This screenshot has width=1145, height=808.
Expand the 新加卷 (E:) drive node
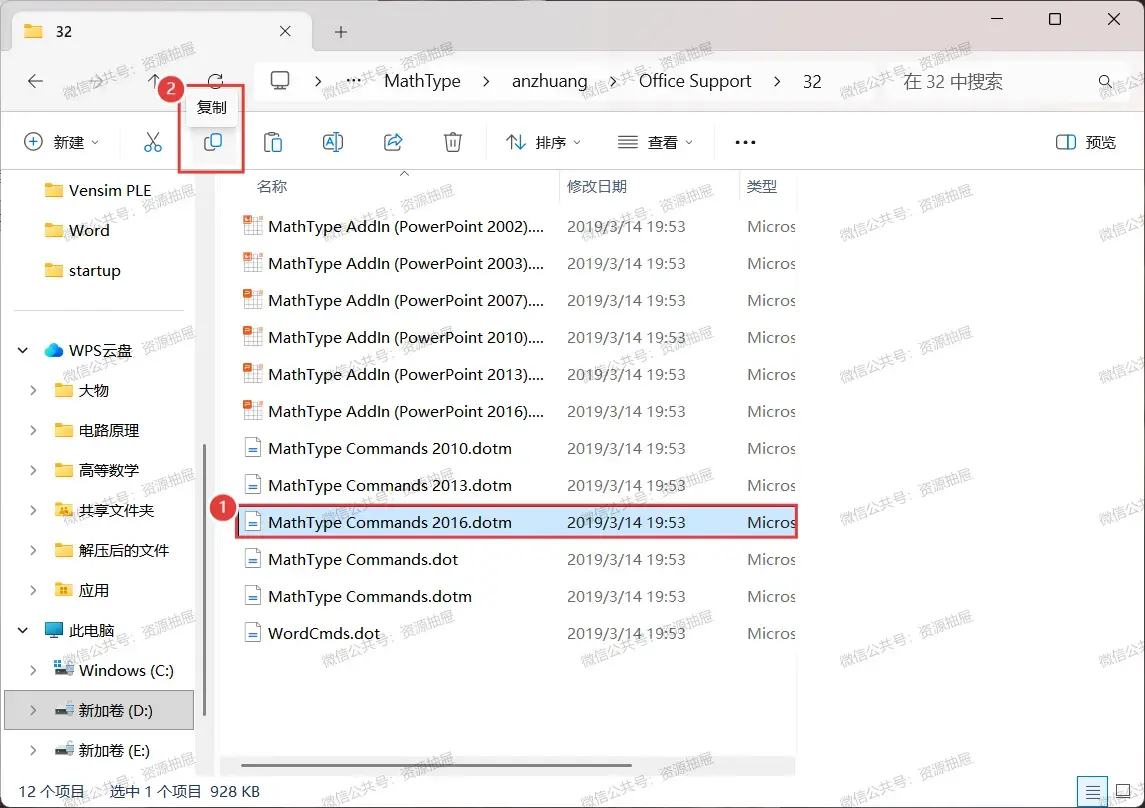point(33,750)
